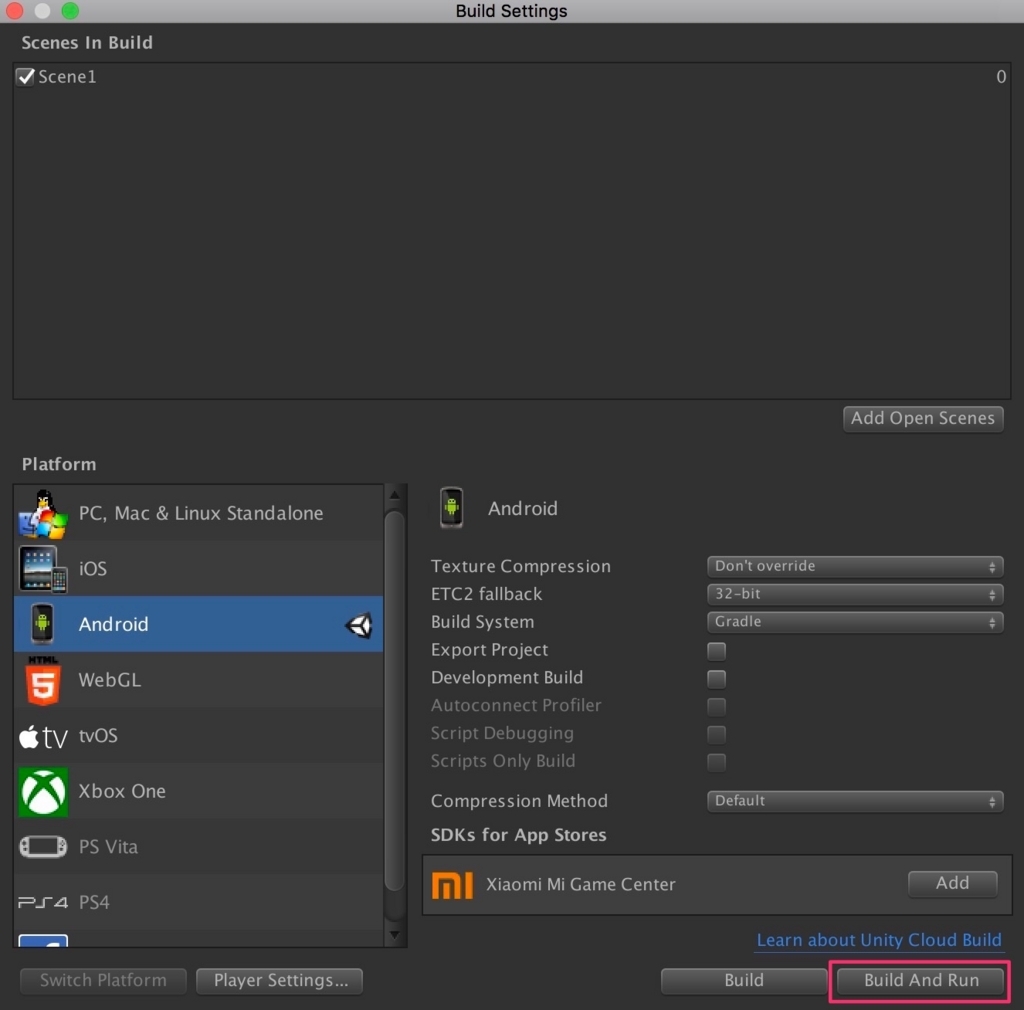Select the WebGL platform row
This screenshot has height=1010, width=1024.
click(x=199, y=680)
